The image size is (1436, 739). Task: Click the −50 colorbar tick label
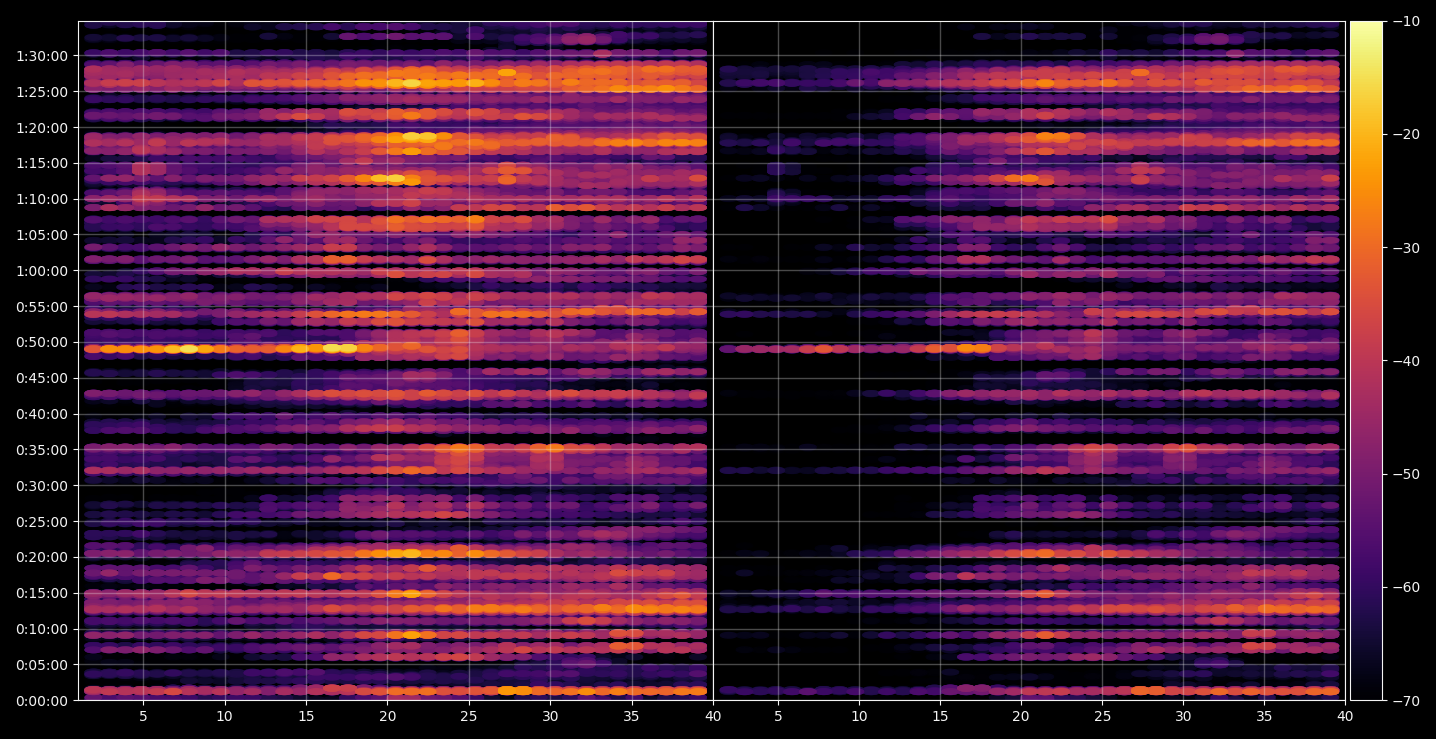(x=1407, y=474)
